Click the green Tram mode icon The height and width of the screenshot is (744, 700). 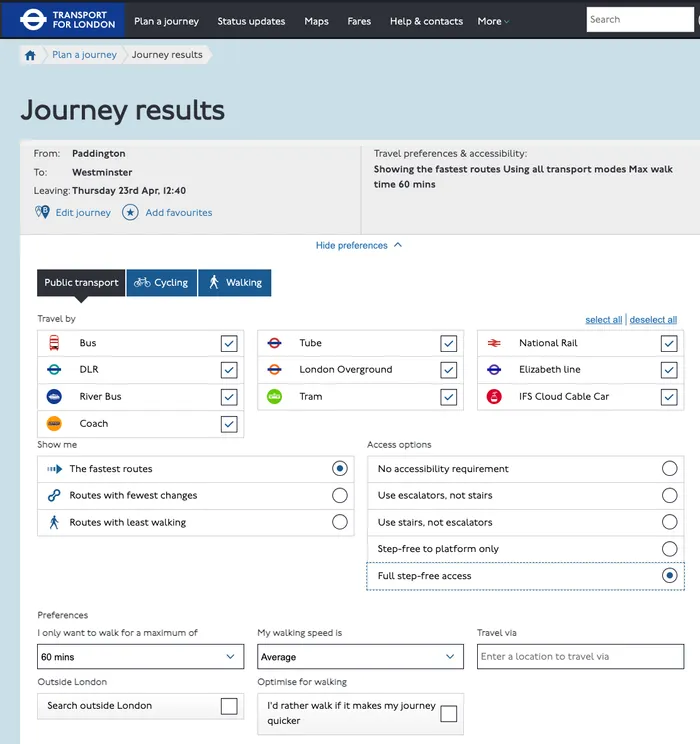click(275, 397)
